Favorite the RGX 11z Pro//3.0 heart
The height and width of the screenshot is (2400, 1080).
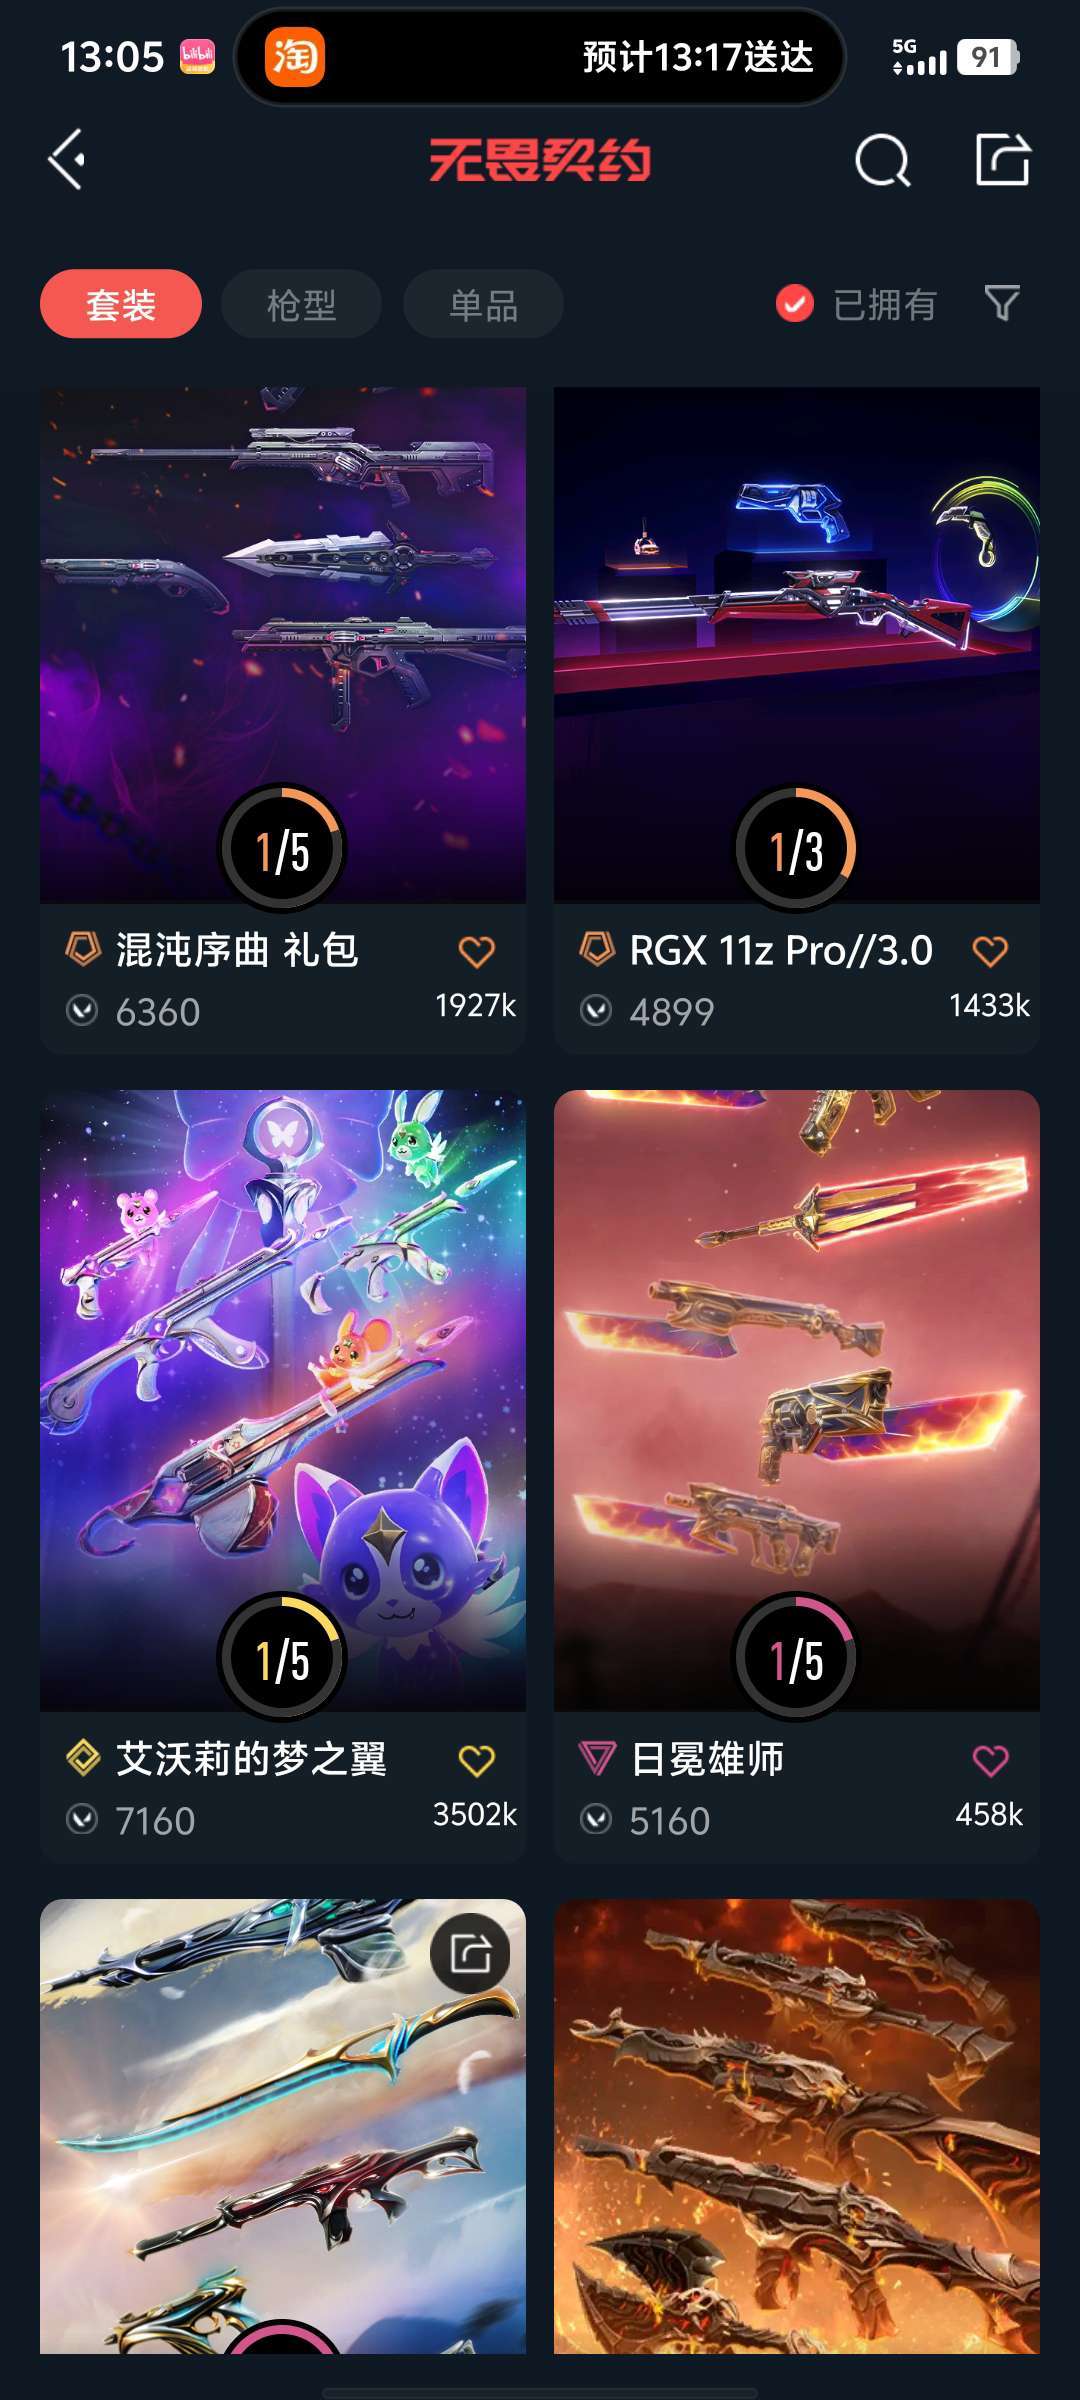[x=990, y=951]
